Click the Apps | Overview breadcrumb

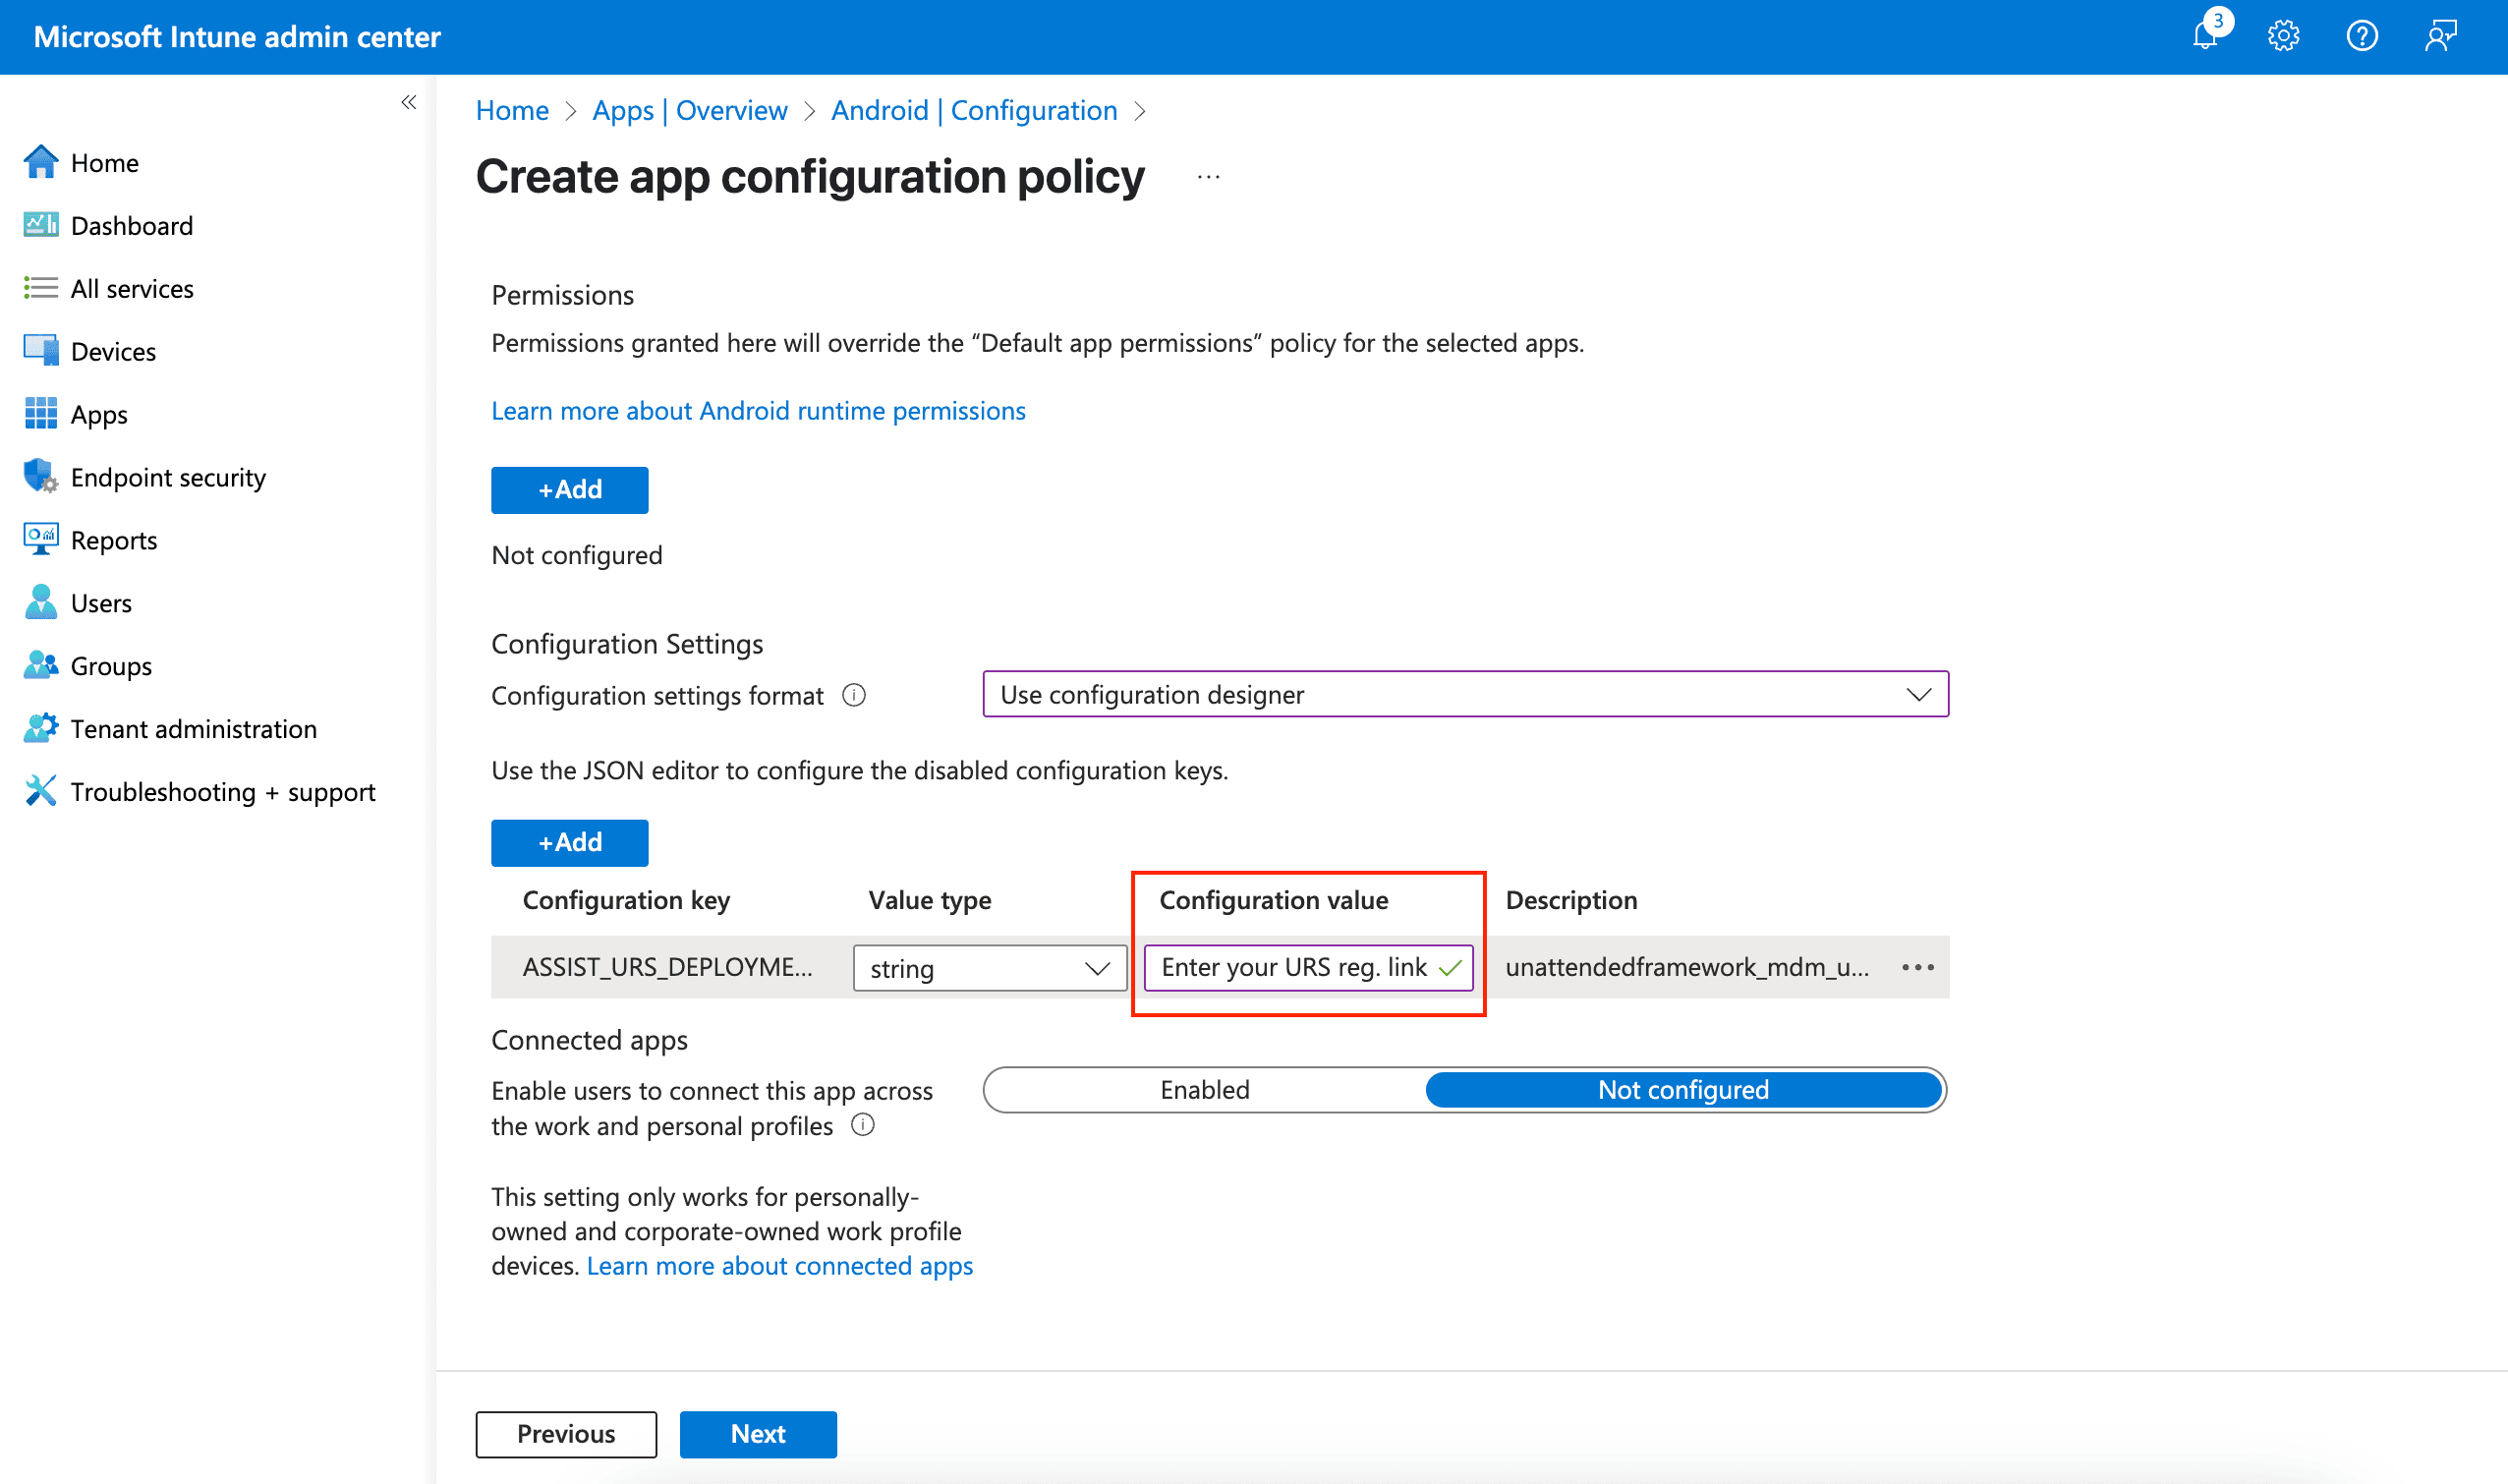689,110
